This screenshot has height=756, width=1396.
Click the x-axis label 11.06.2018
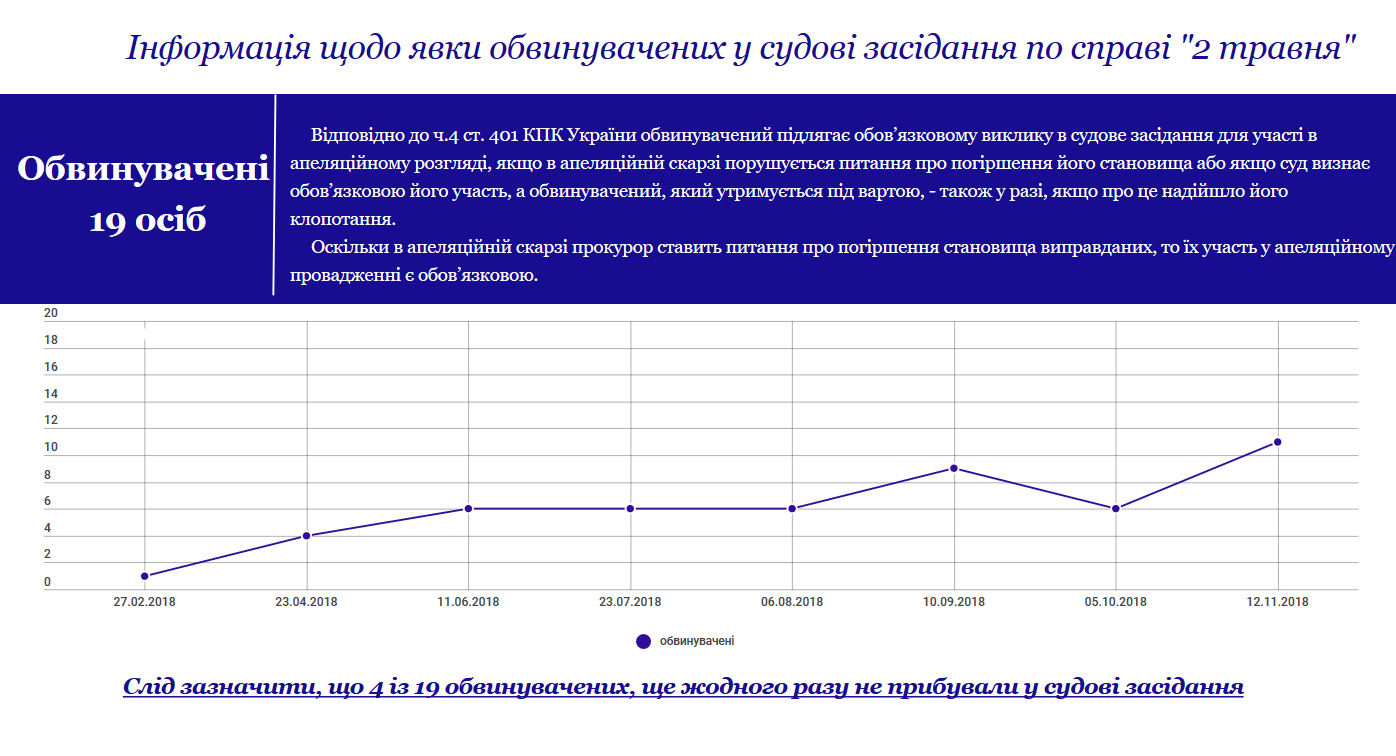pos(469,602)
